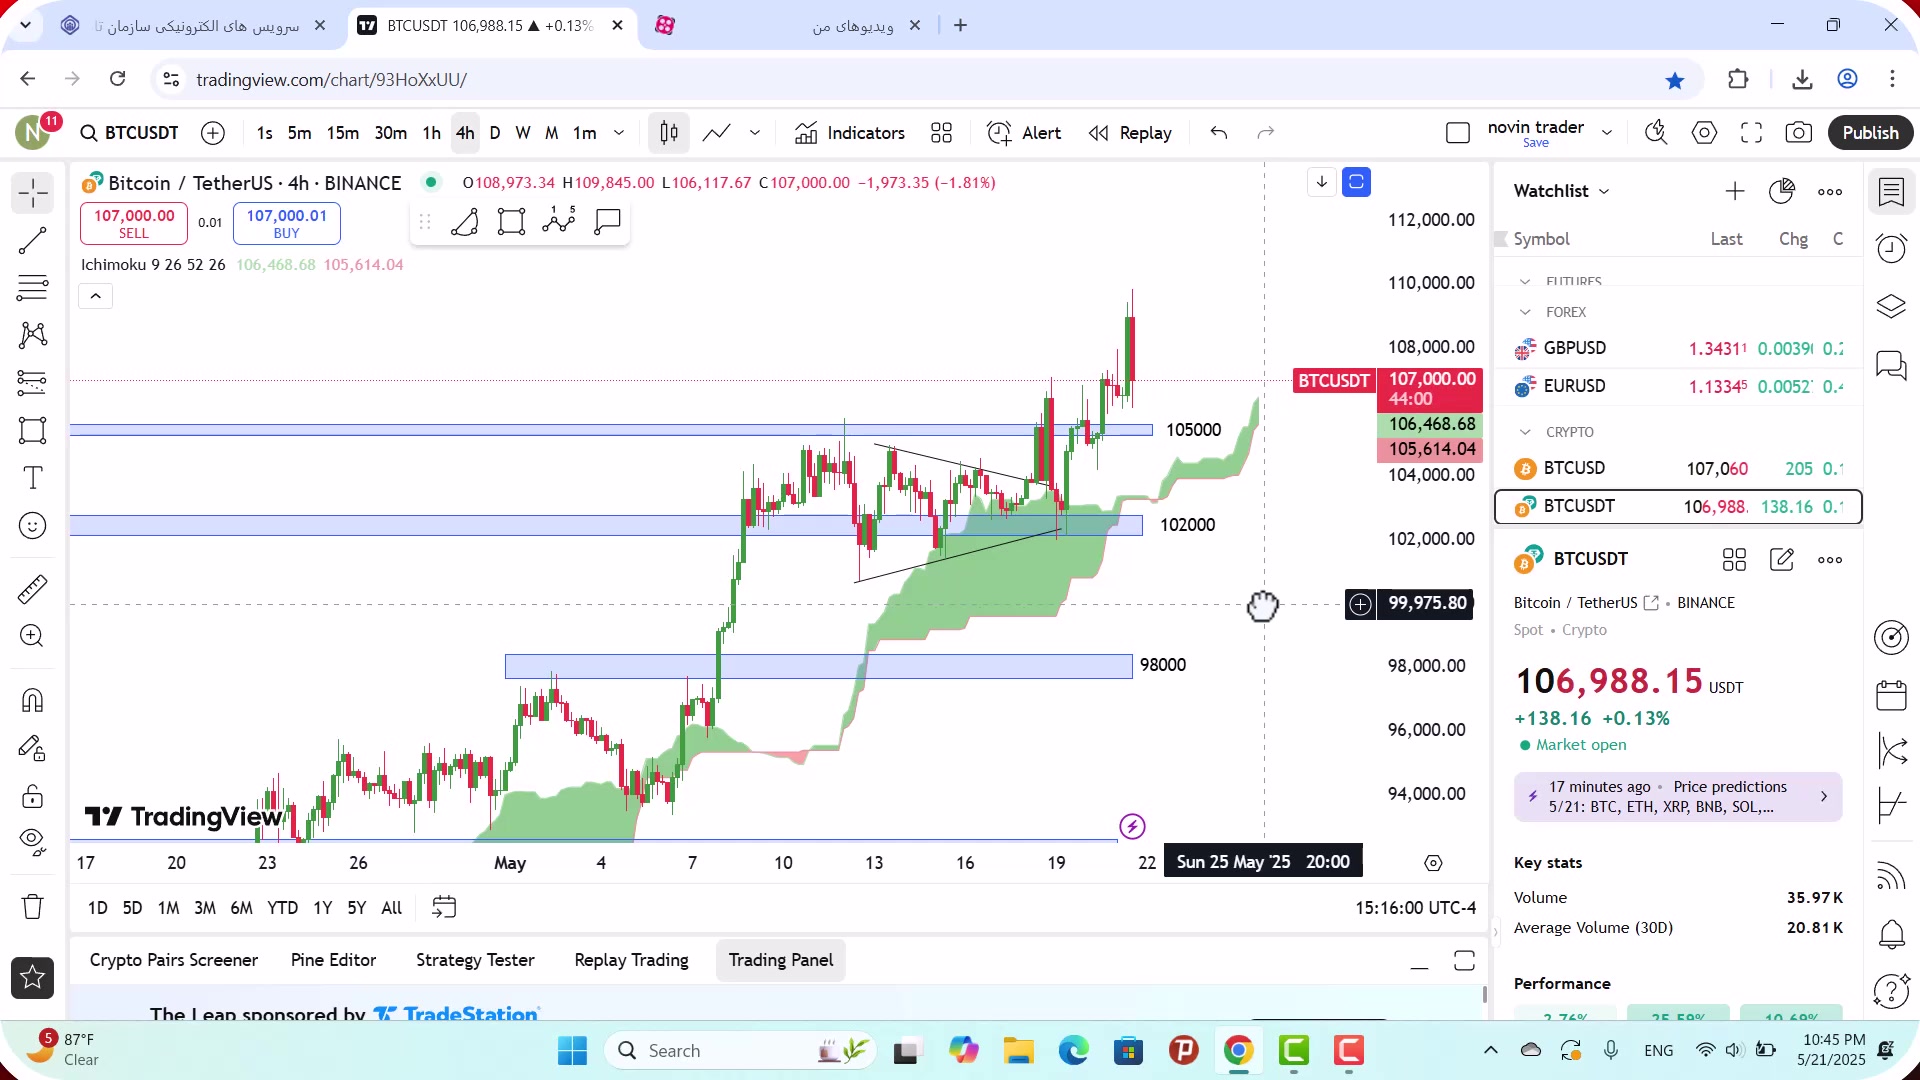
Task: Enter fullscreen mode
Action: click(1752, 133)
